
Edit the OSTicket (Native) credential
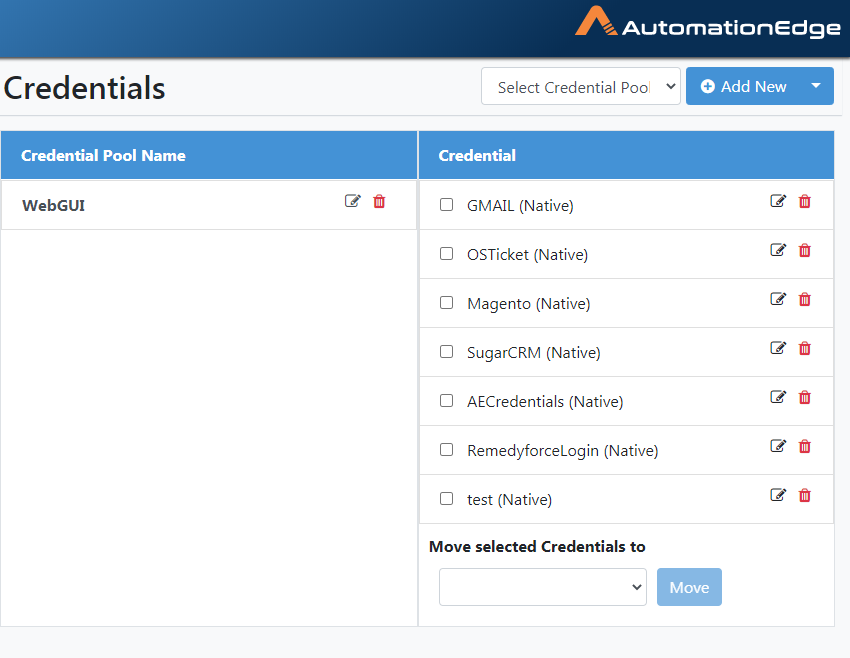(778, 250)
